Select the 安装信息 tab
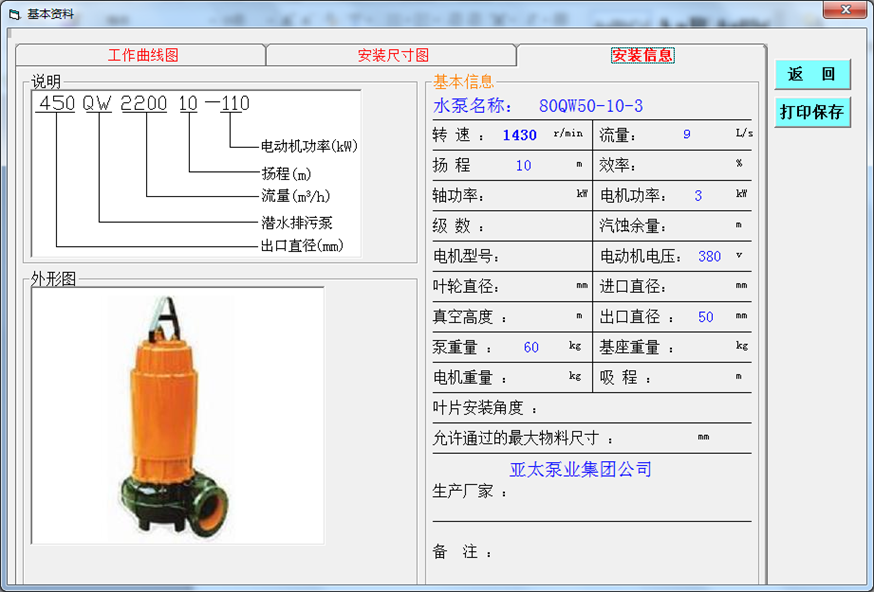The image size is (874, 592). pos(643,55)
